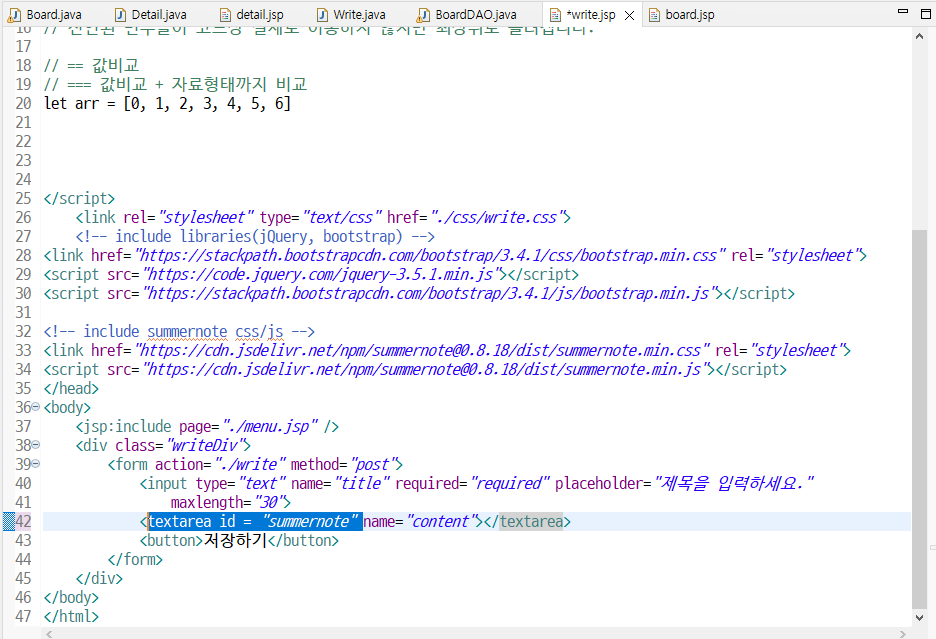The height and width of the screenshot is (639, 936).
Task: Click the './write' form action value
Action: (x=250, y=465)
